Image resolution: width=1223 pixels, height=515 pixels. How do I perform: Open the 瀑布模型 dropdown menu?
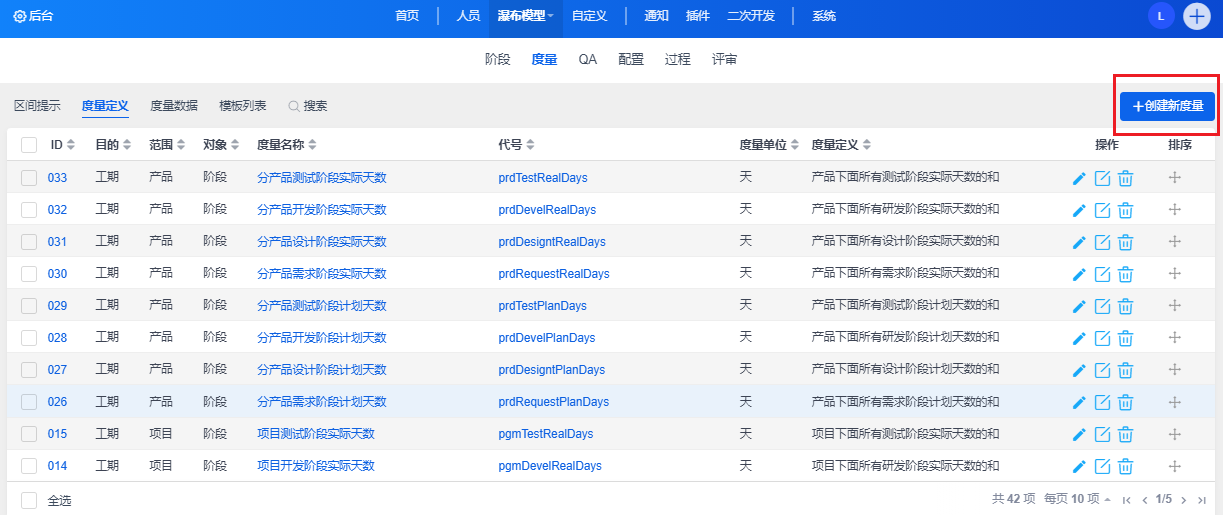525,16
